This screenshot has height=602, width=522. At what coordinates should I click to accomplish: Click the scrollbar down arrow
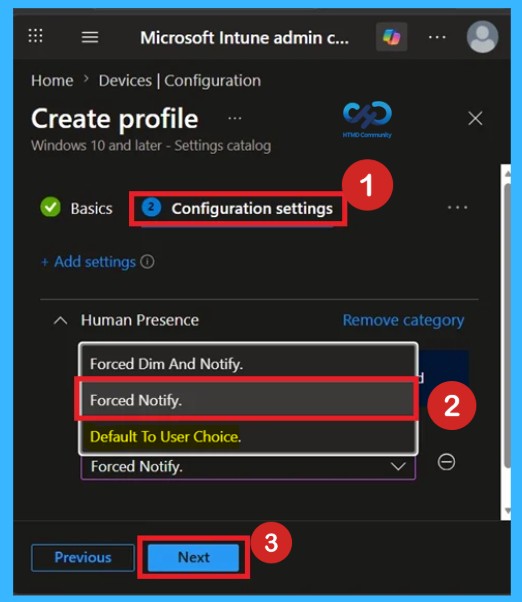(507, 511)
